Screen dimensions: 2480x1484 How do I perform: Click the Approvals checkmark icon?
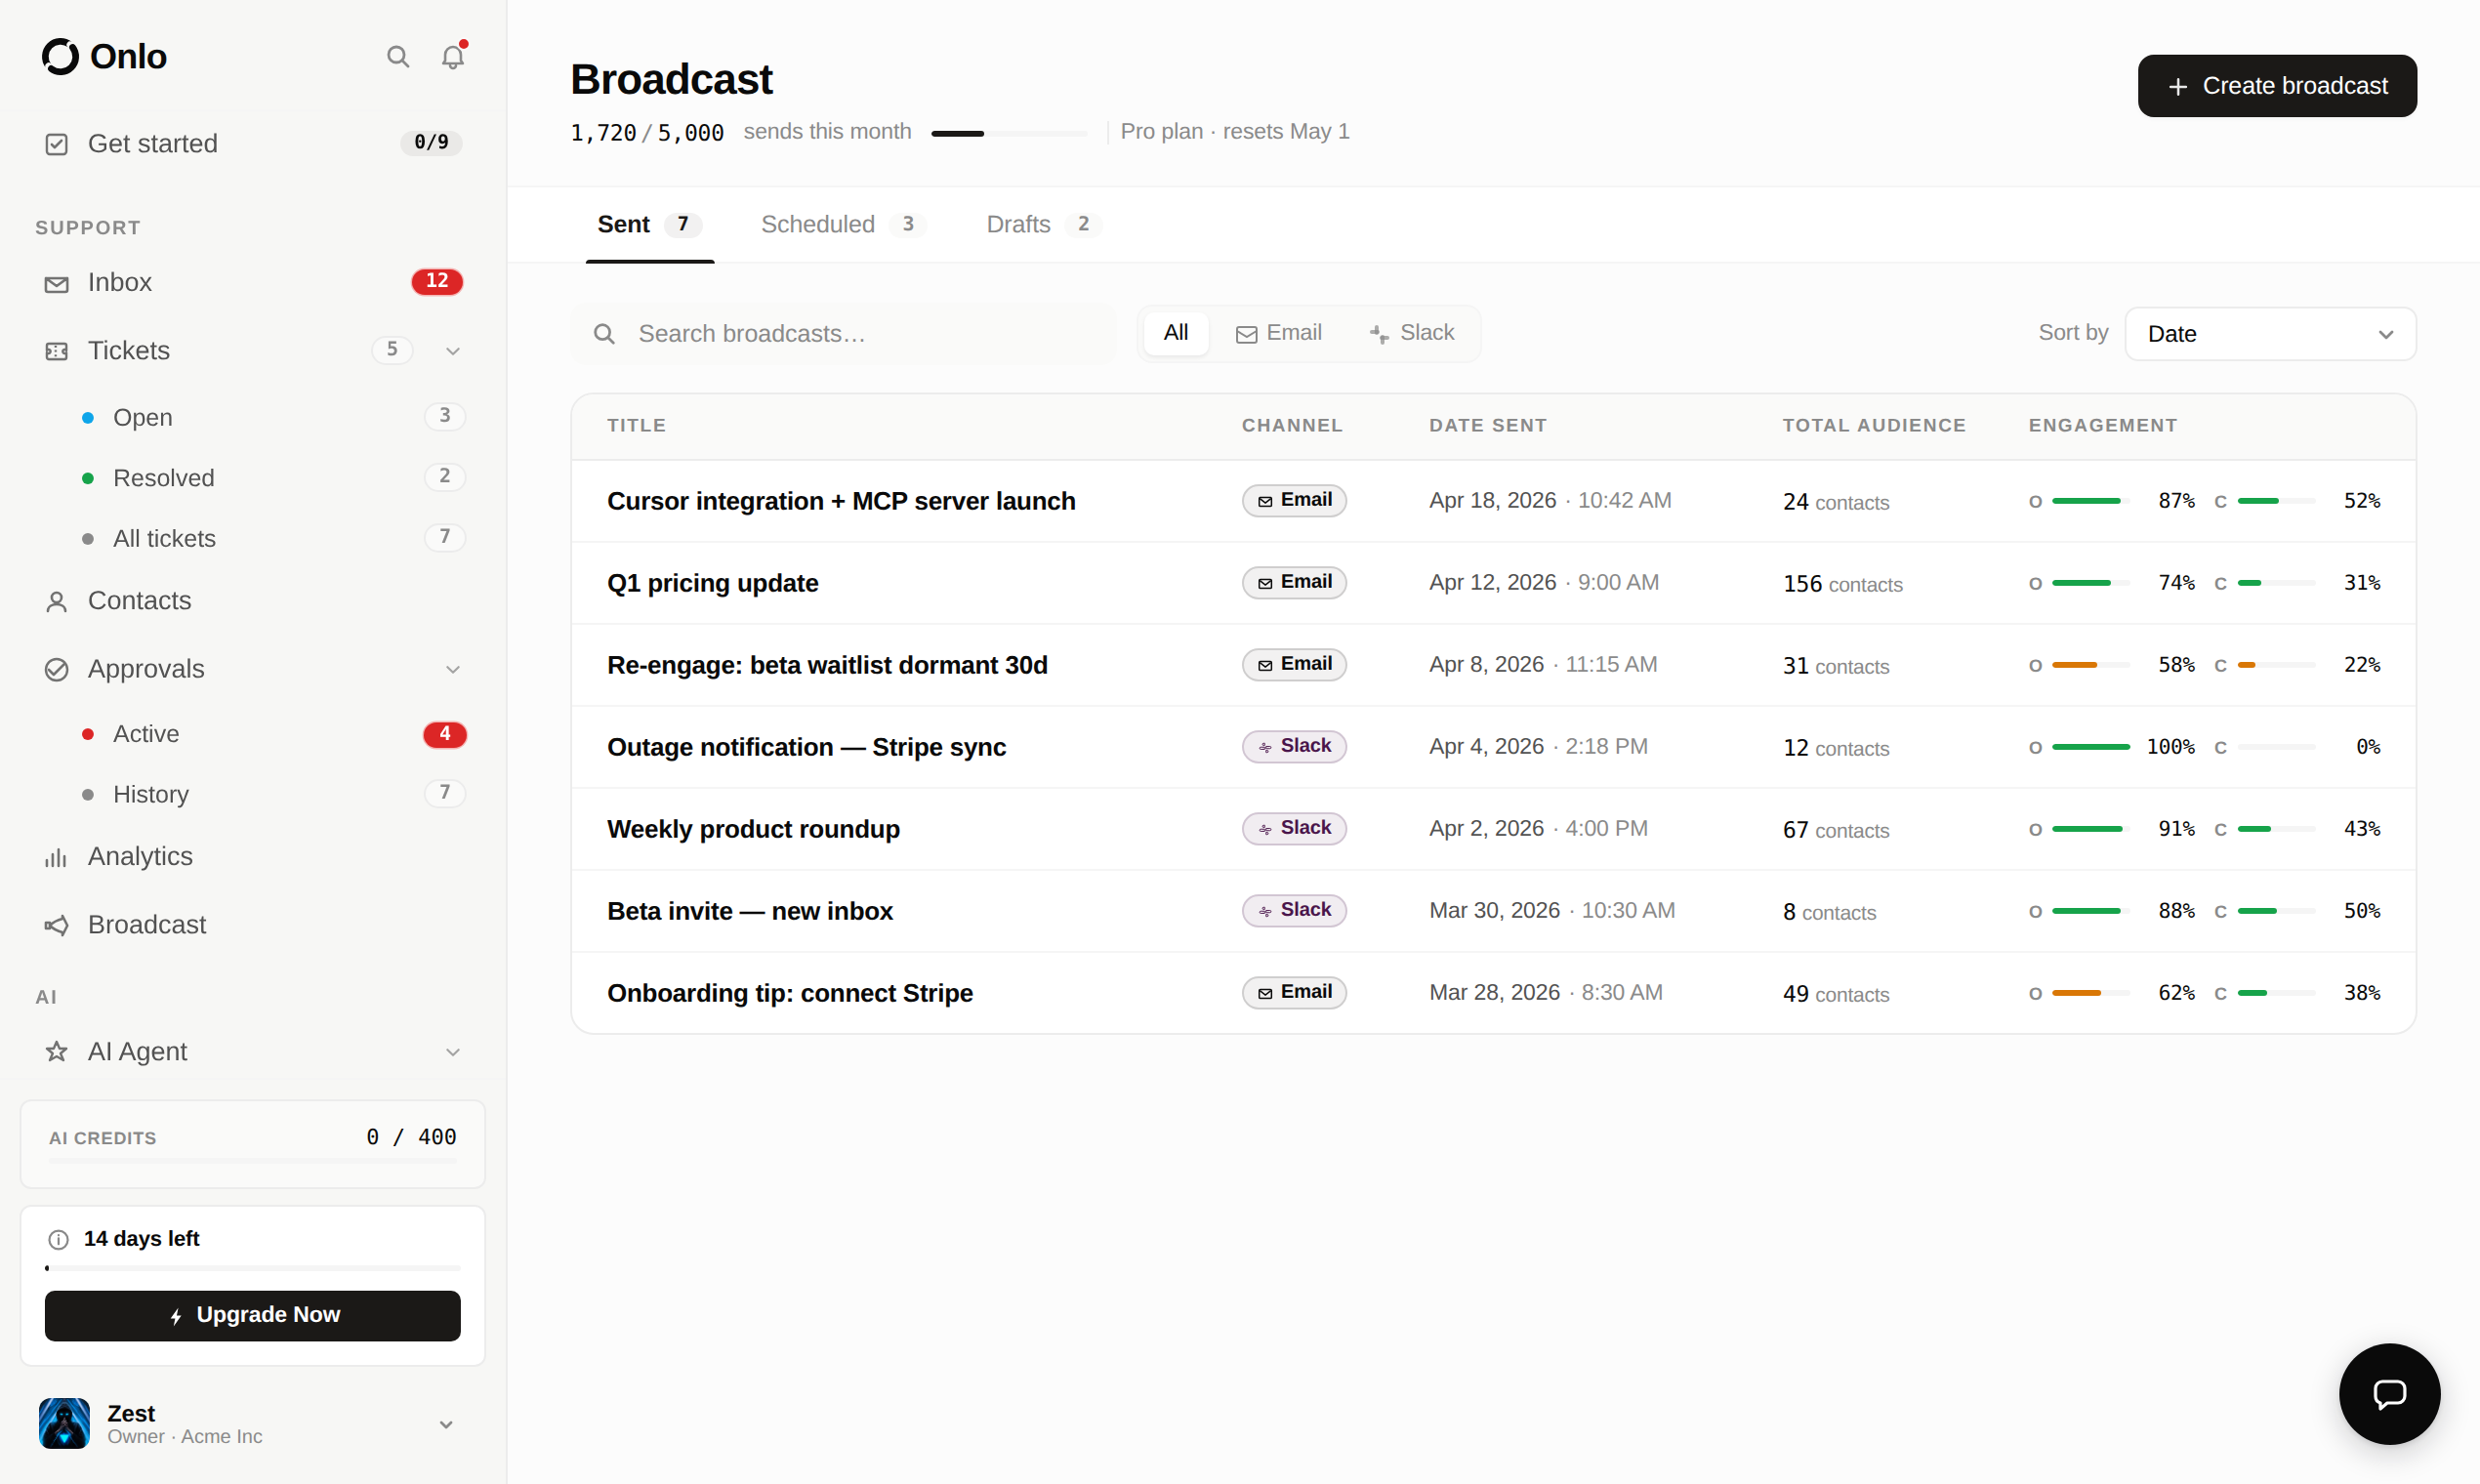click(57, 669)
